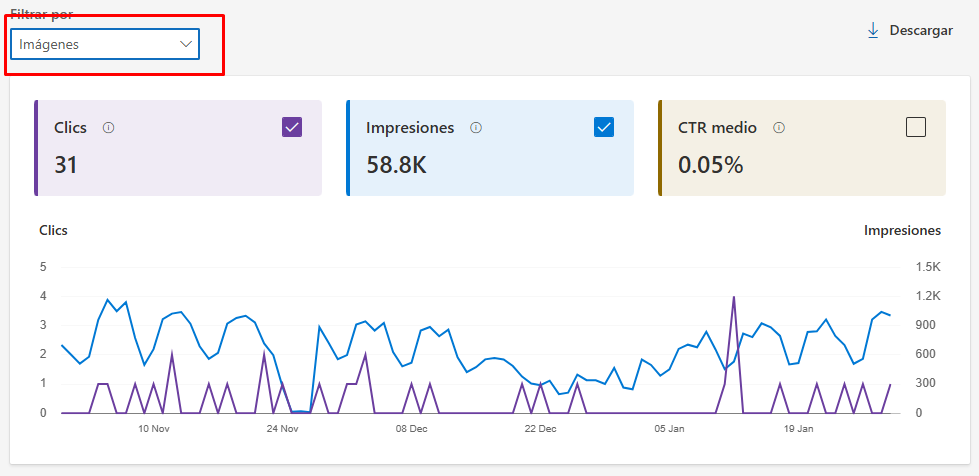Enable the CTR medio checkbox
This screenshot has width=979, height=476.
(915, 127)
